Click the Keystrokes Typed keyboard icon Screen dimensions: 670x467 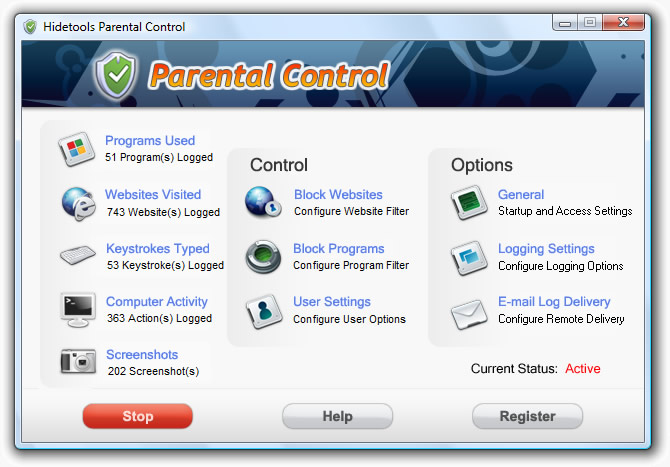coord(78,255)
